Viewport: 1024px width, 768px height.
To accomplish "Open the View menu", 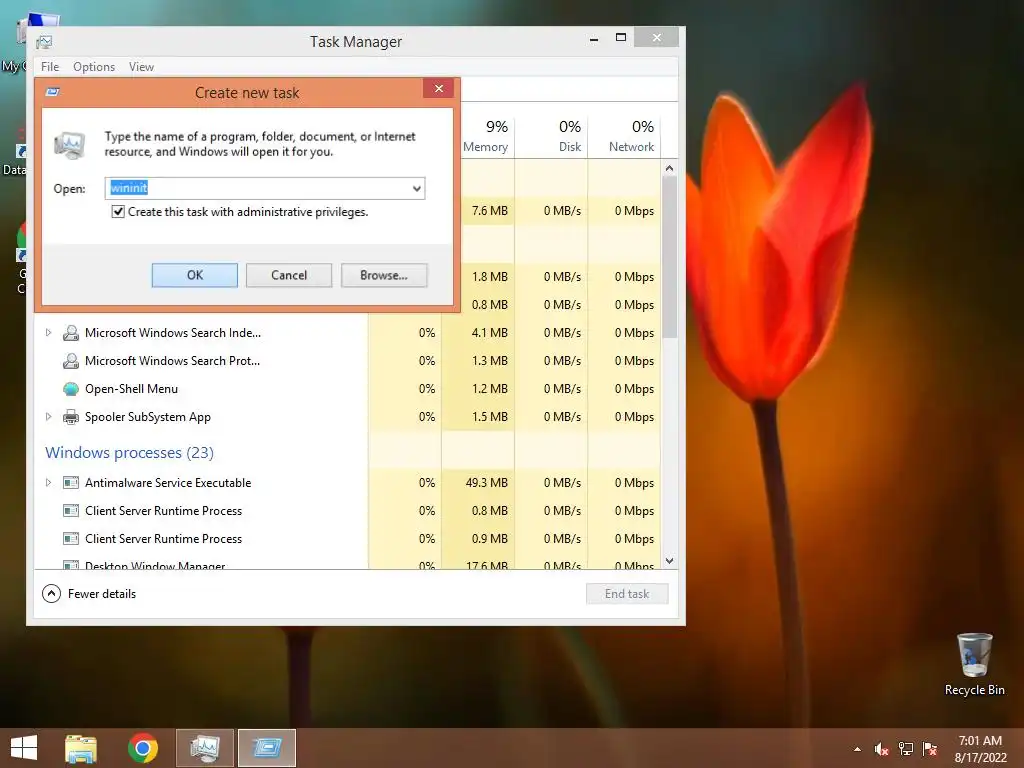I will pos(141,67).
